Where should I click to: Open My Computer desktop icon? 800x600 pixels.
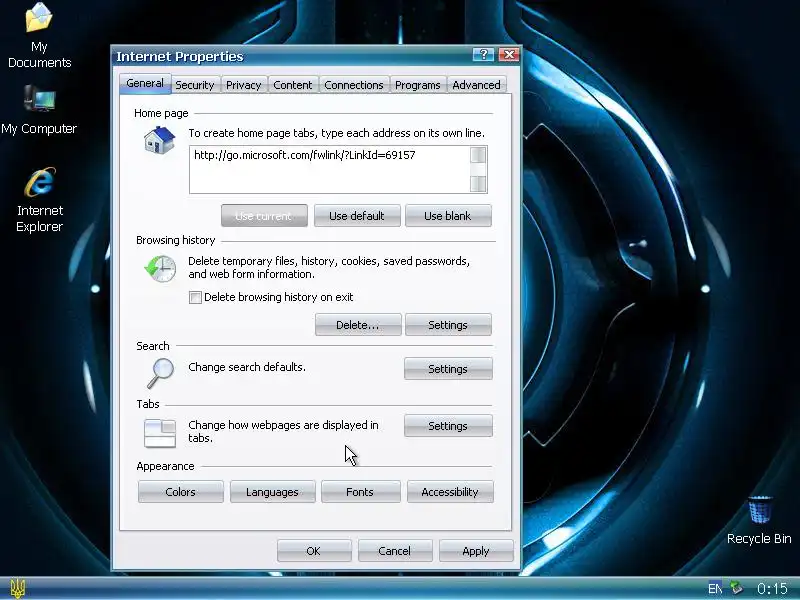click(39, 110)
